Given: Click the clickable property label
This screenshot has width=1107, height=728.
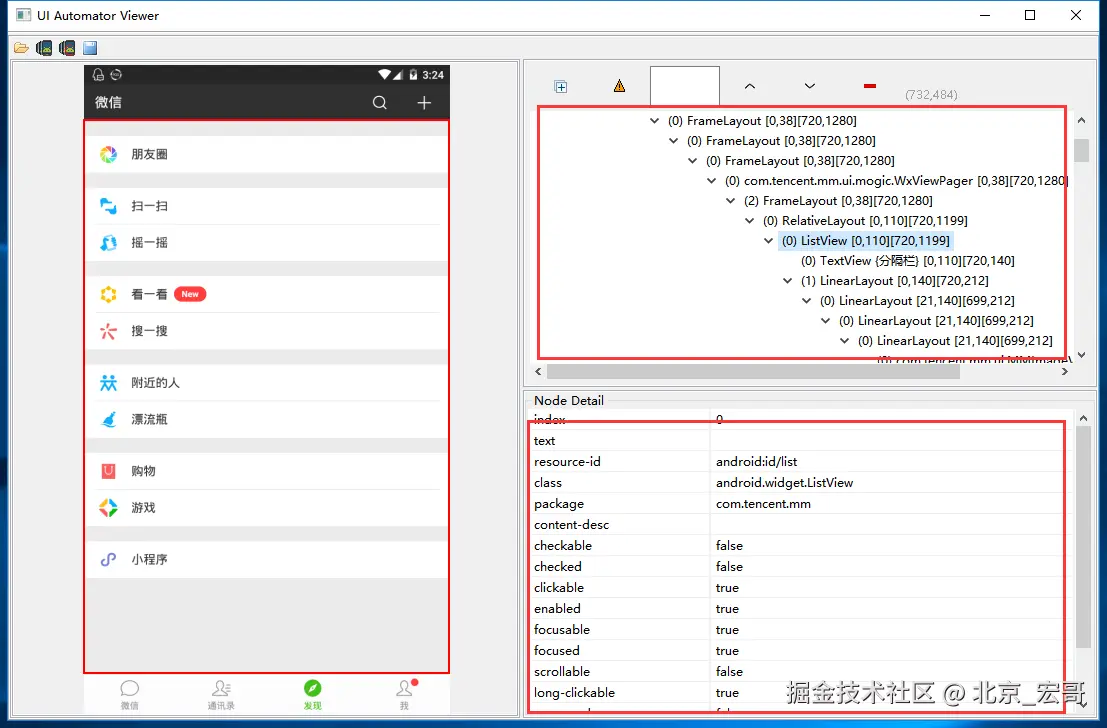Looking at the screenshot, I should coord(558,587).
